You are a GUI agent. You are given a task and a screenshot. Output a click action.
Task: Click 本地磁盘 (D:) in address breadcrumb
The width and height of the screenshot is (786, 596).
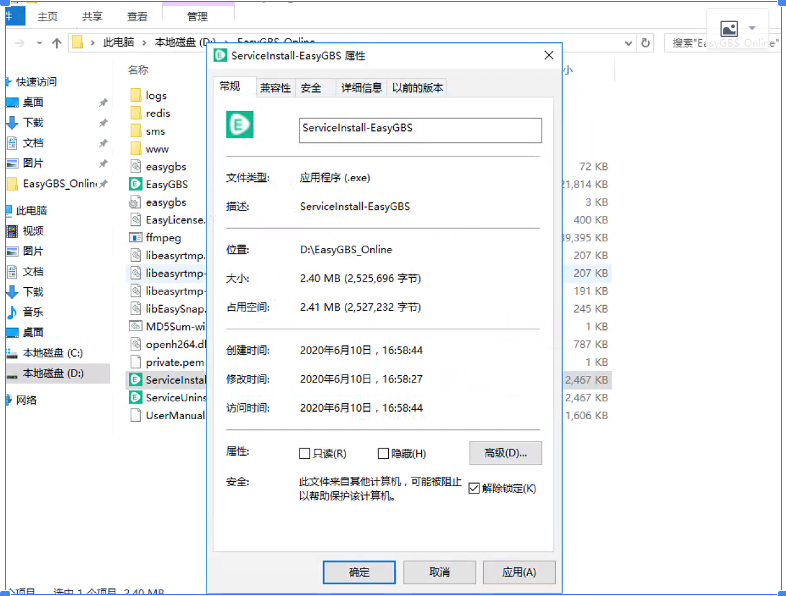185,42
